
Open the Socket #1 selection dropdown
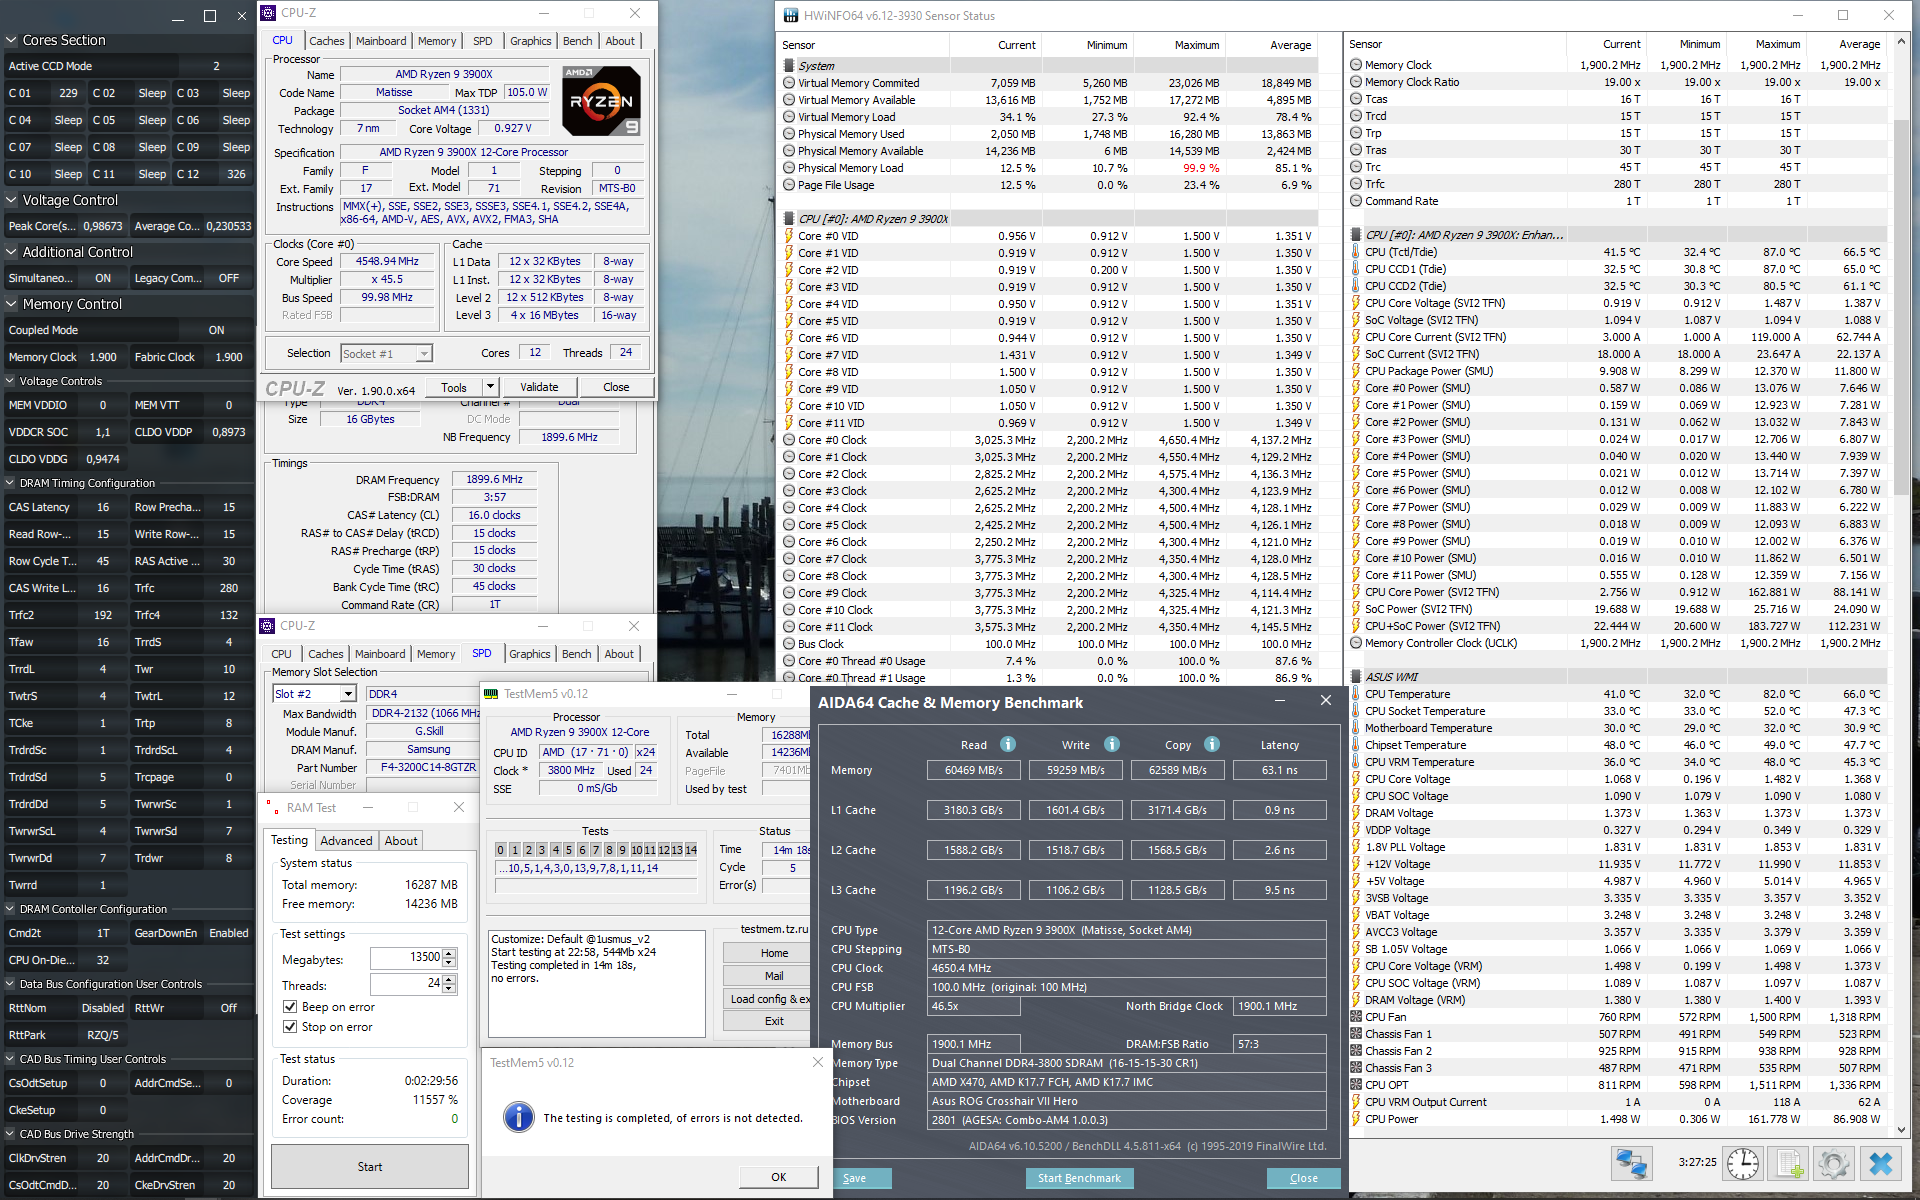point(424,354)
